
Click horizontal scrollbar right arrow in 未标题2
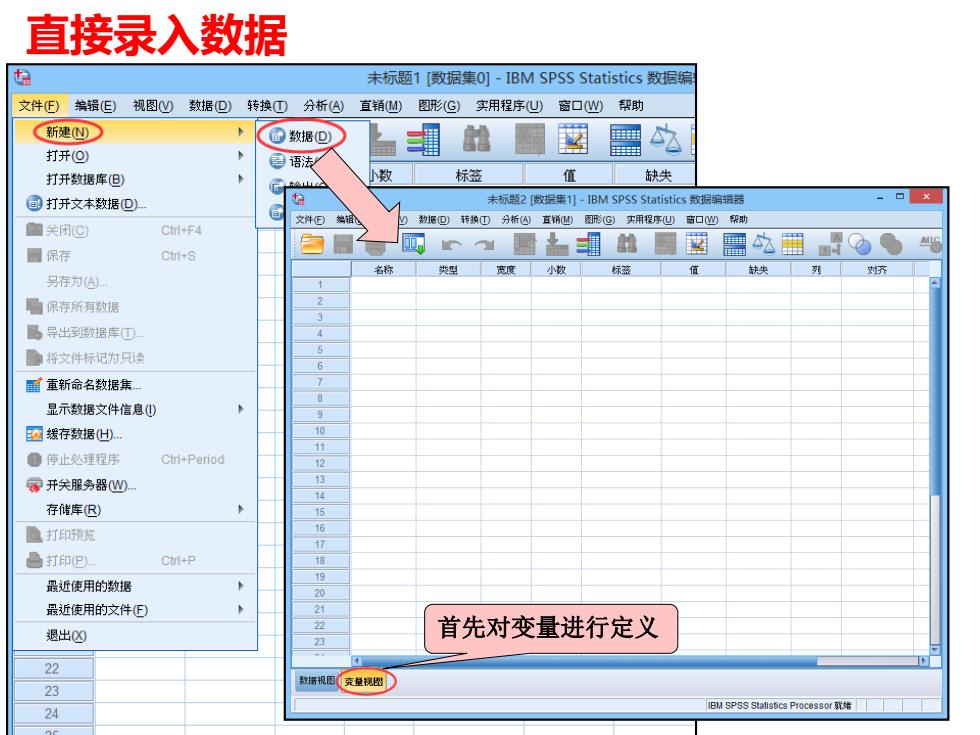pyautogui.click(x=922, y=661)
